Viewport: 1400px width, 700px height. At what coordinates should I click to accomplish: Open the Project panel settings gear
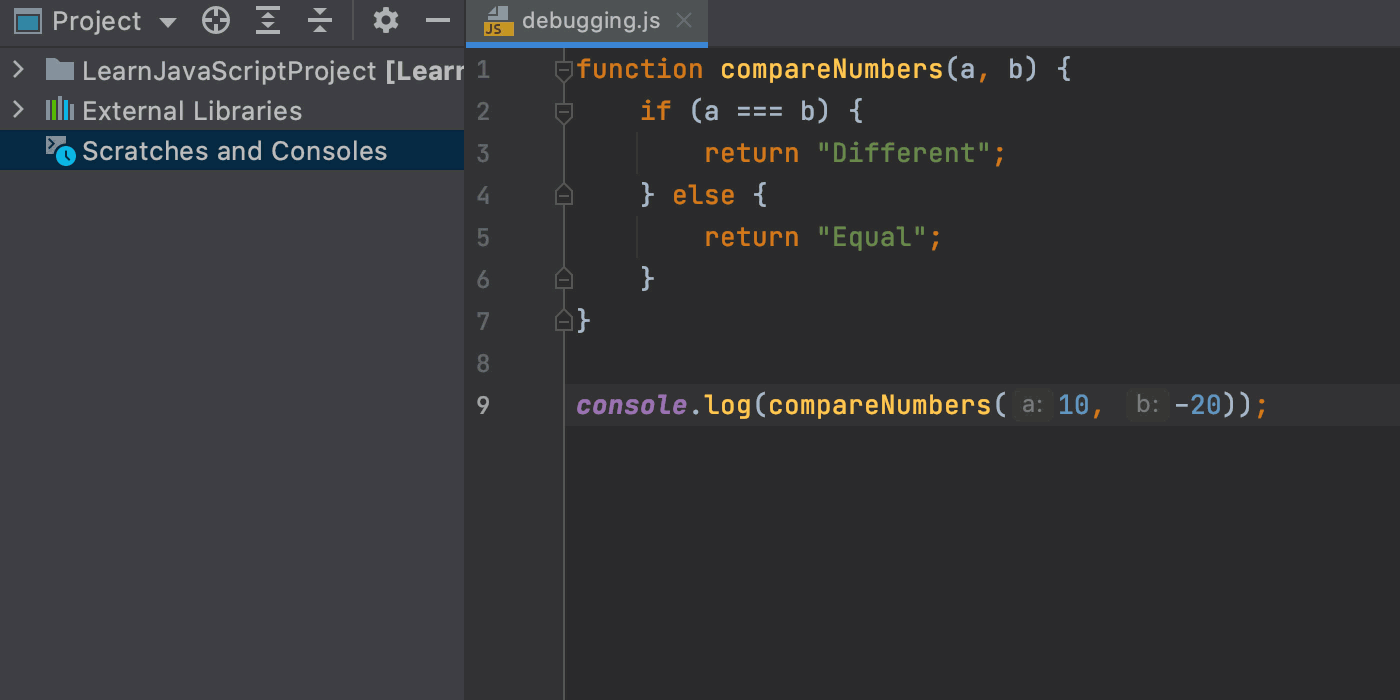coord(385,20)
